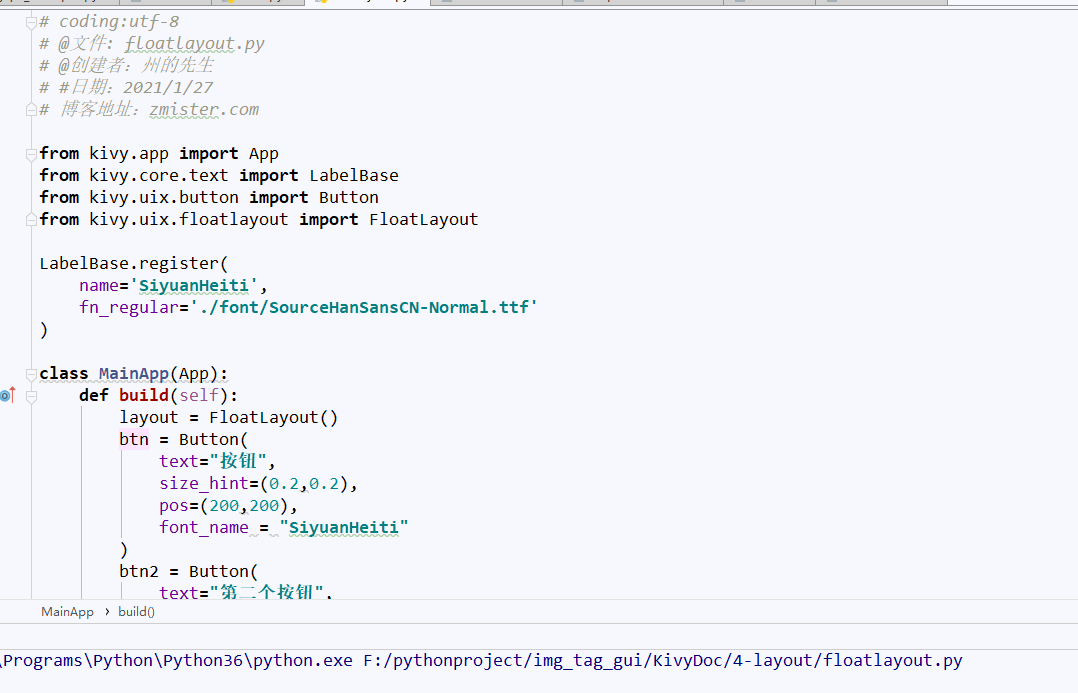
Task: Click the overrides-method gutter icon beside build
Action: click(x=8, y=395)
